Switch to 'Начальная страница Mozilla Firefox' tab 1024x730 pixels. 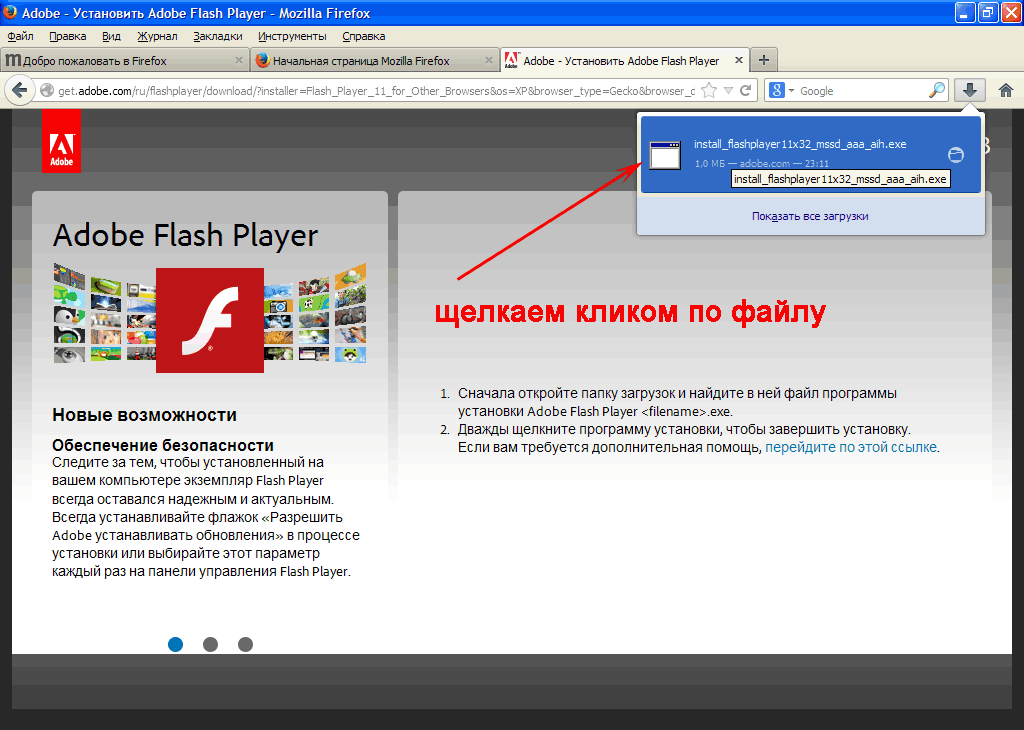click(374, 60)
